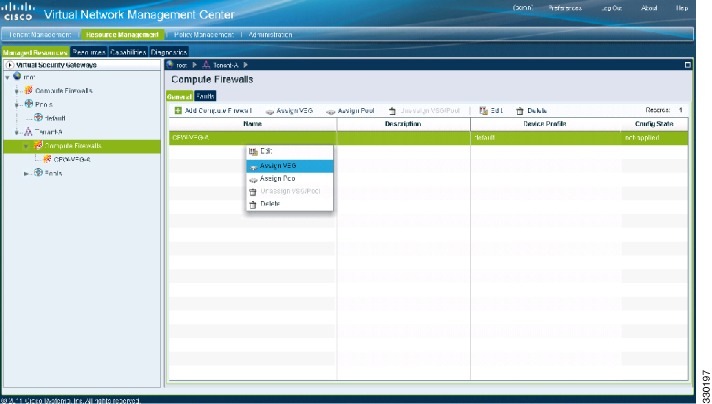Sort by the Device Profile column header
The width and height of the screenshot is (712, 404).
click(x=545, y=124)
